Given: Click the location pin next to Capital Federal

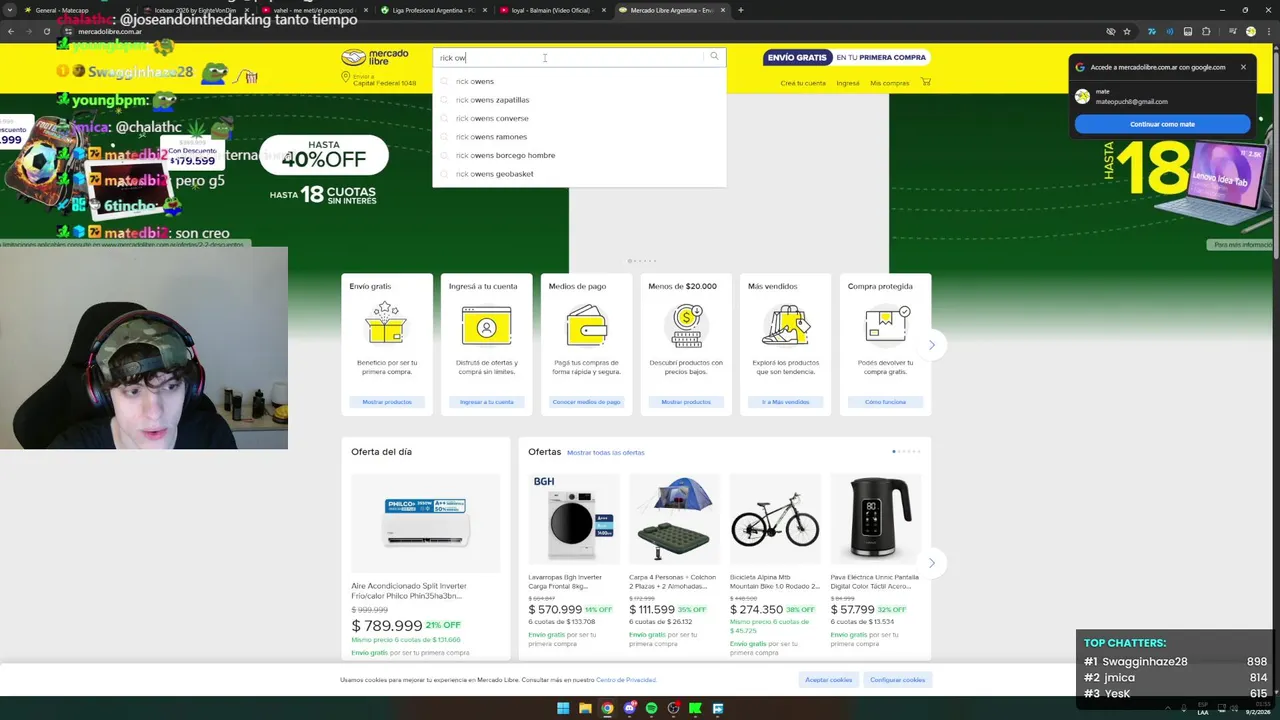Looking at the screenshot, I should (x=346, y=77).
